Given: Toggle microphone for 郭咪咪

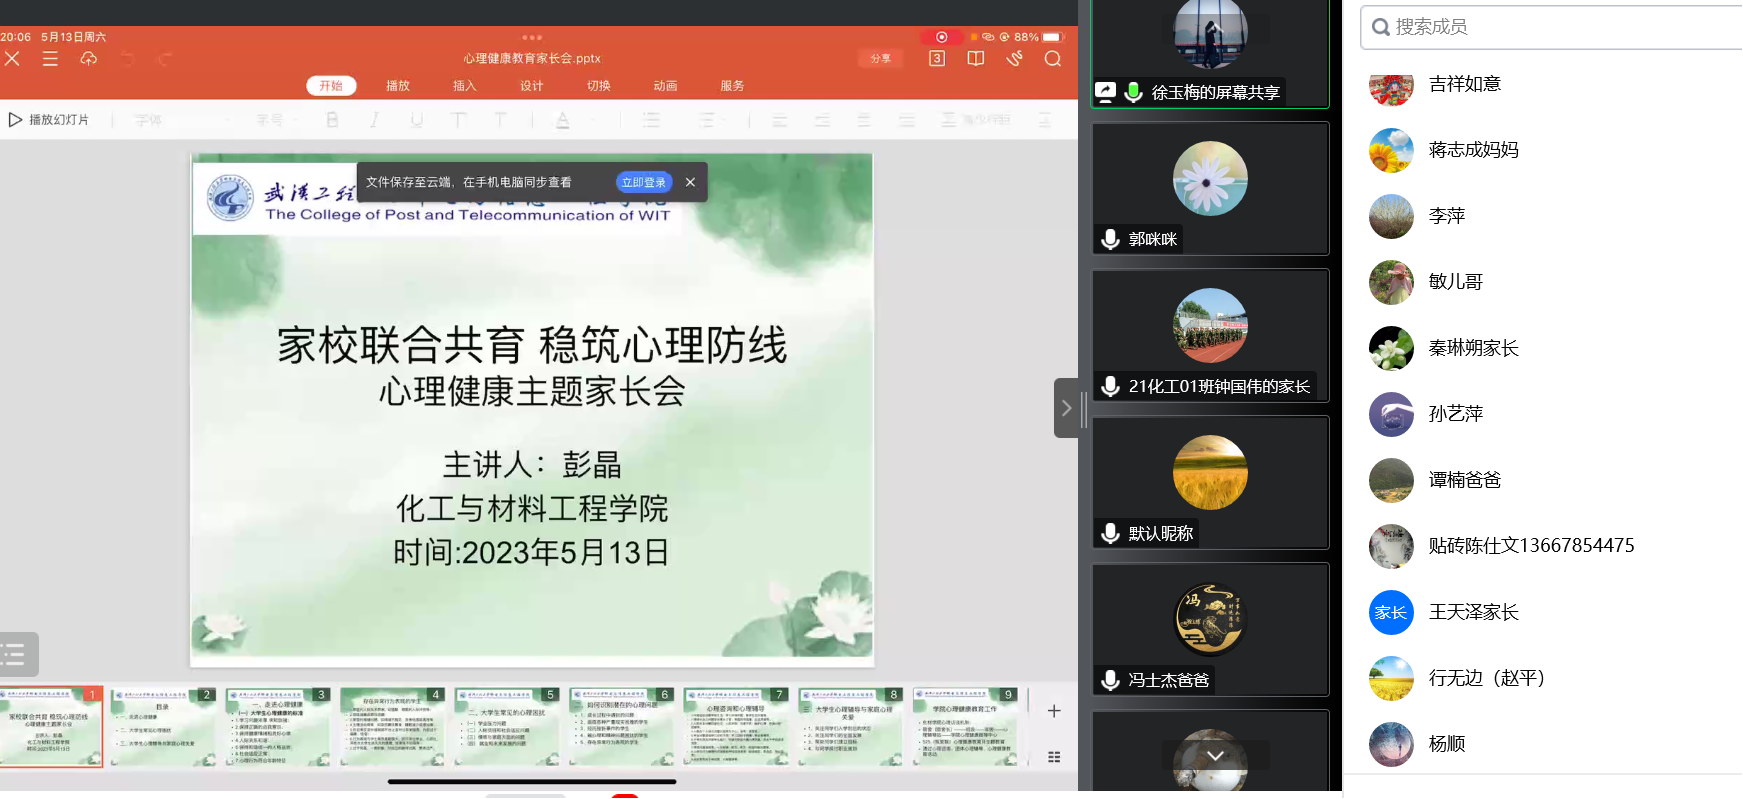Looking at the screenshot, I should [x=1110, y=239].
